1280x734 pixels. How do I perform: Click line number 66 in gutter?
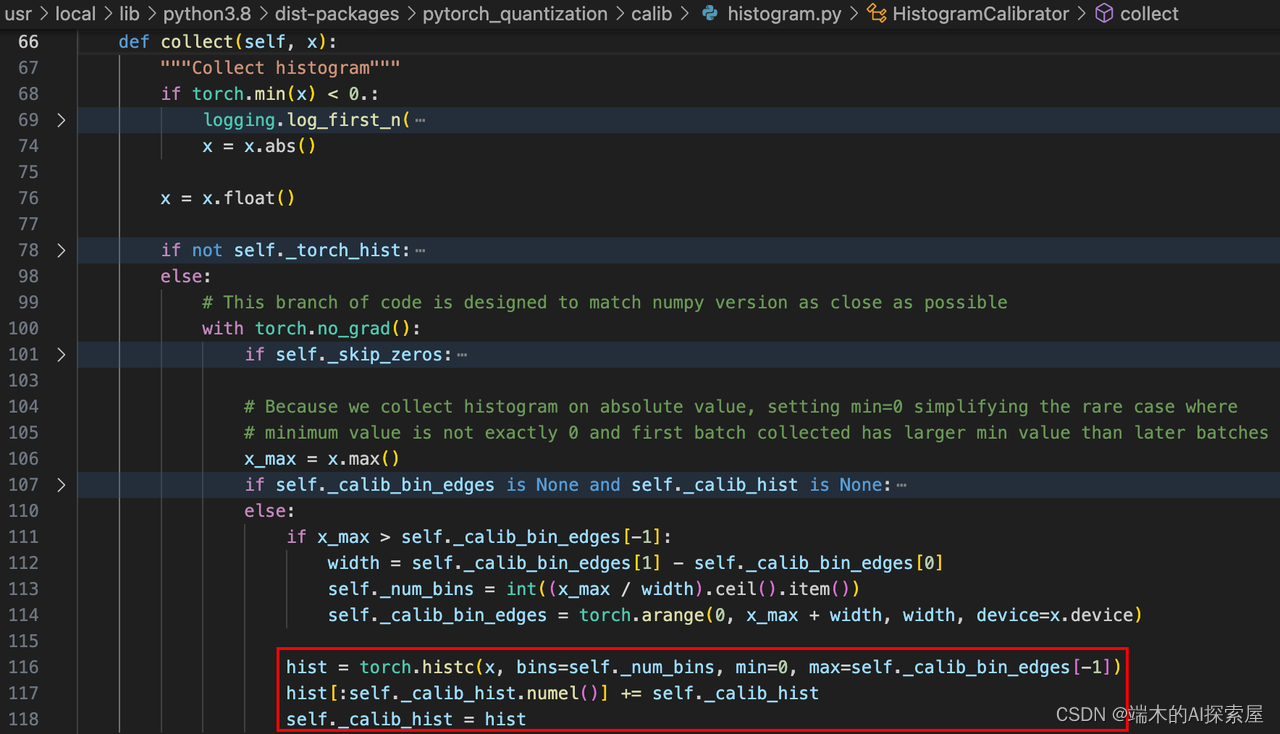[x=28, y=42]
